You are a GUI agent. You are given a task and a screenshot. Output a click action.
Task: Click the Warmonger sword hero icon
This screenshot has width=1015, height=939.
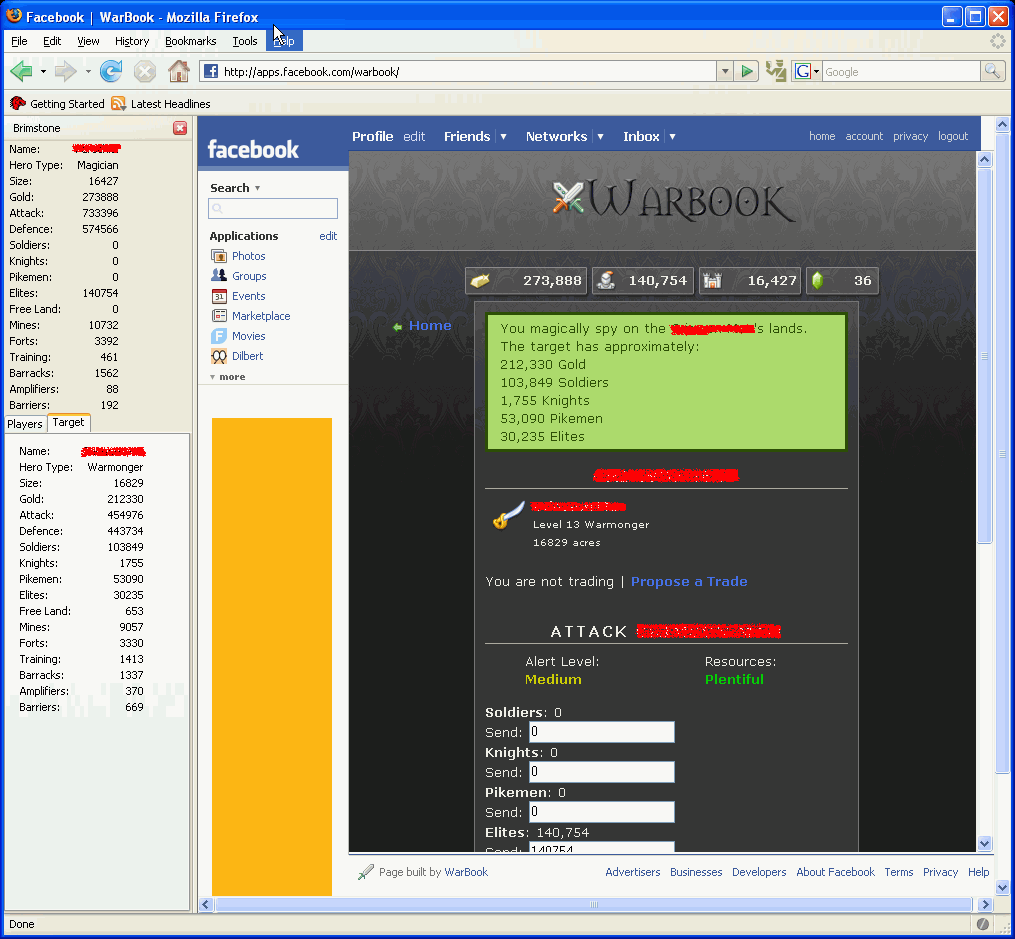509,515
